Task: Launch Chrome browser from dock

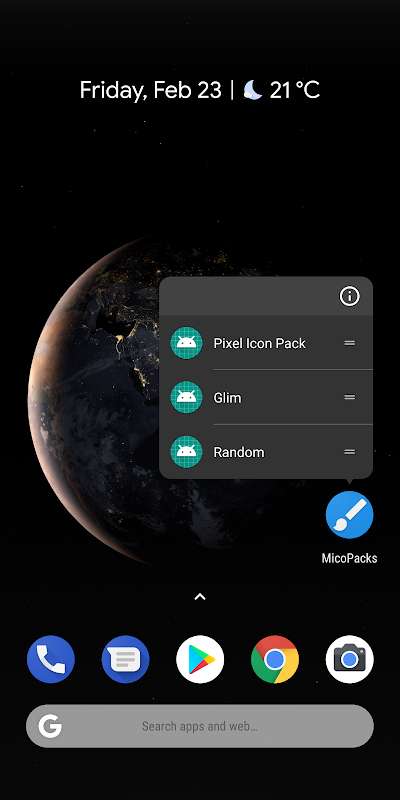Action: tap(274, 659)
